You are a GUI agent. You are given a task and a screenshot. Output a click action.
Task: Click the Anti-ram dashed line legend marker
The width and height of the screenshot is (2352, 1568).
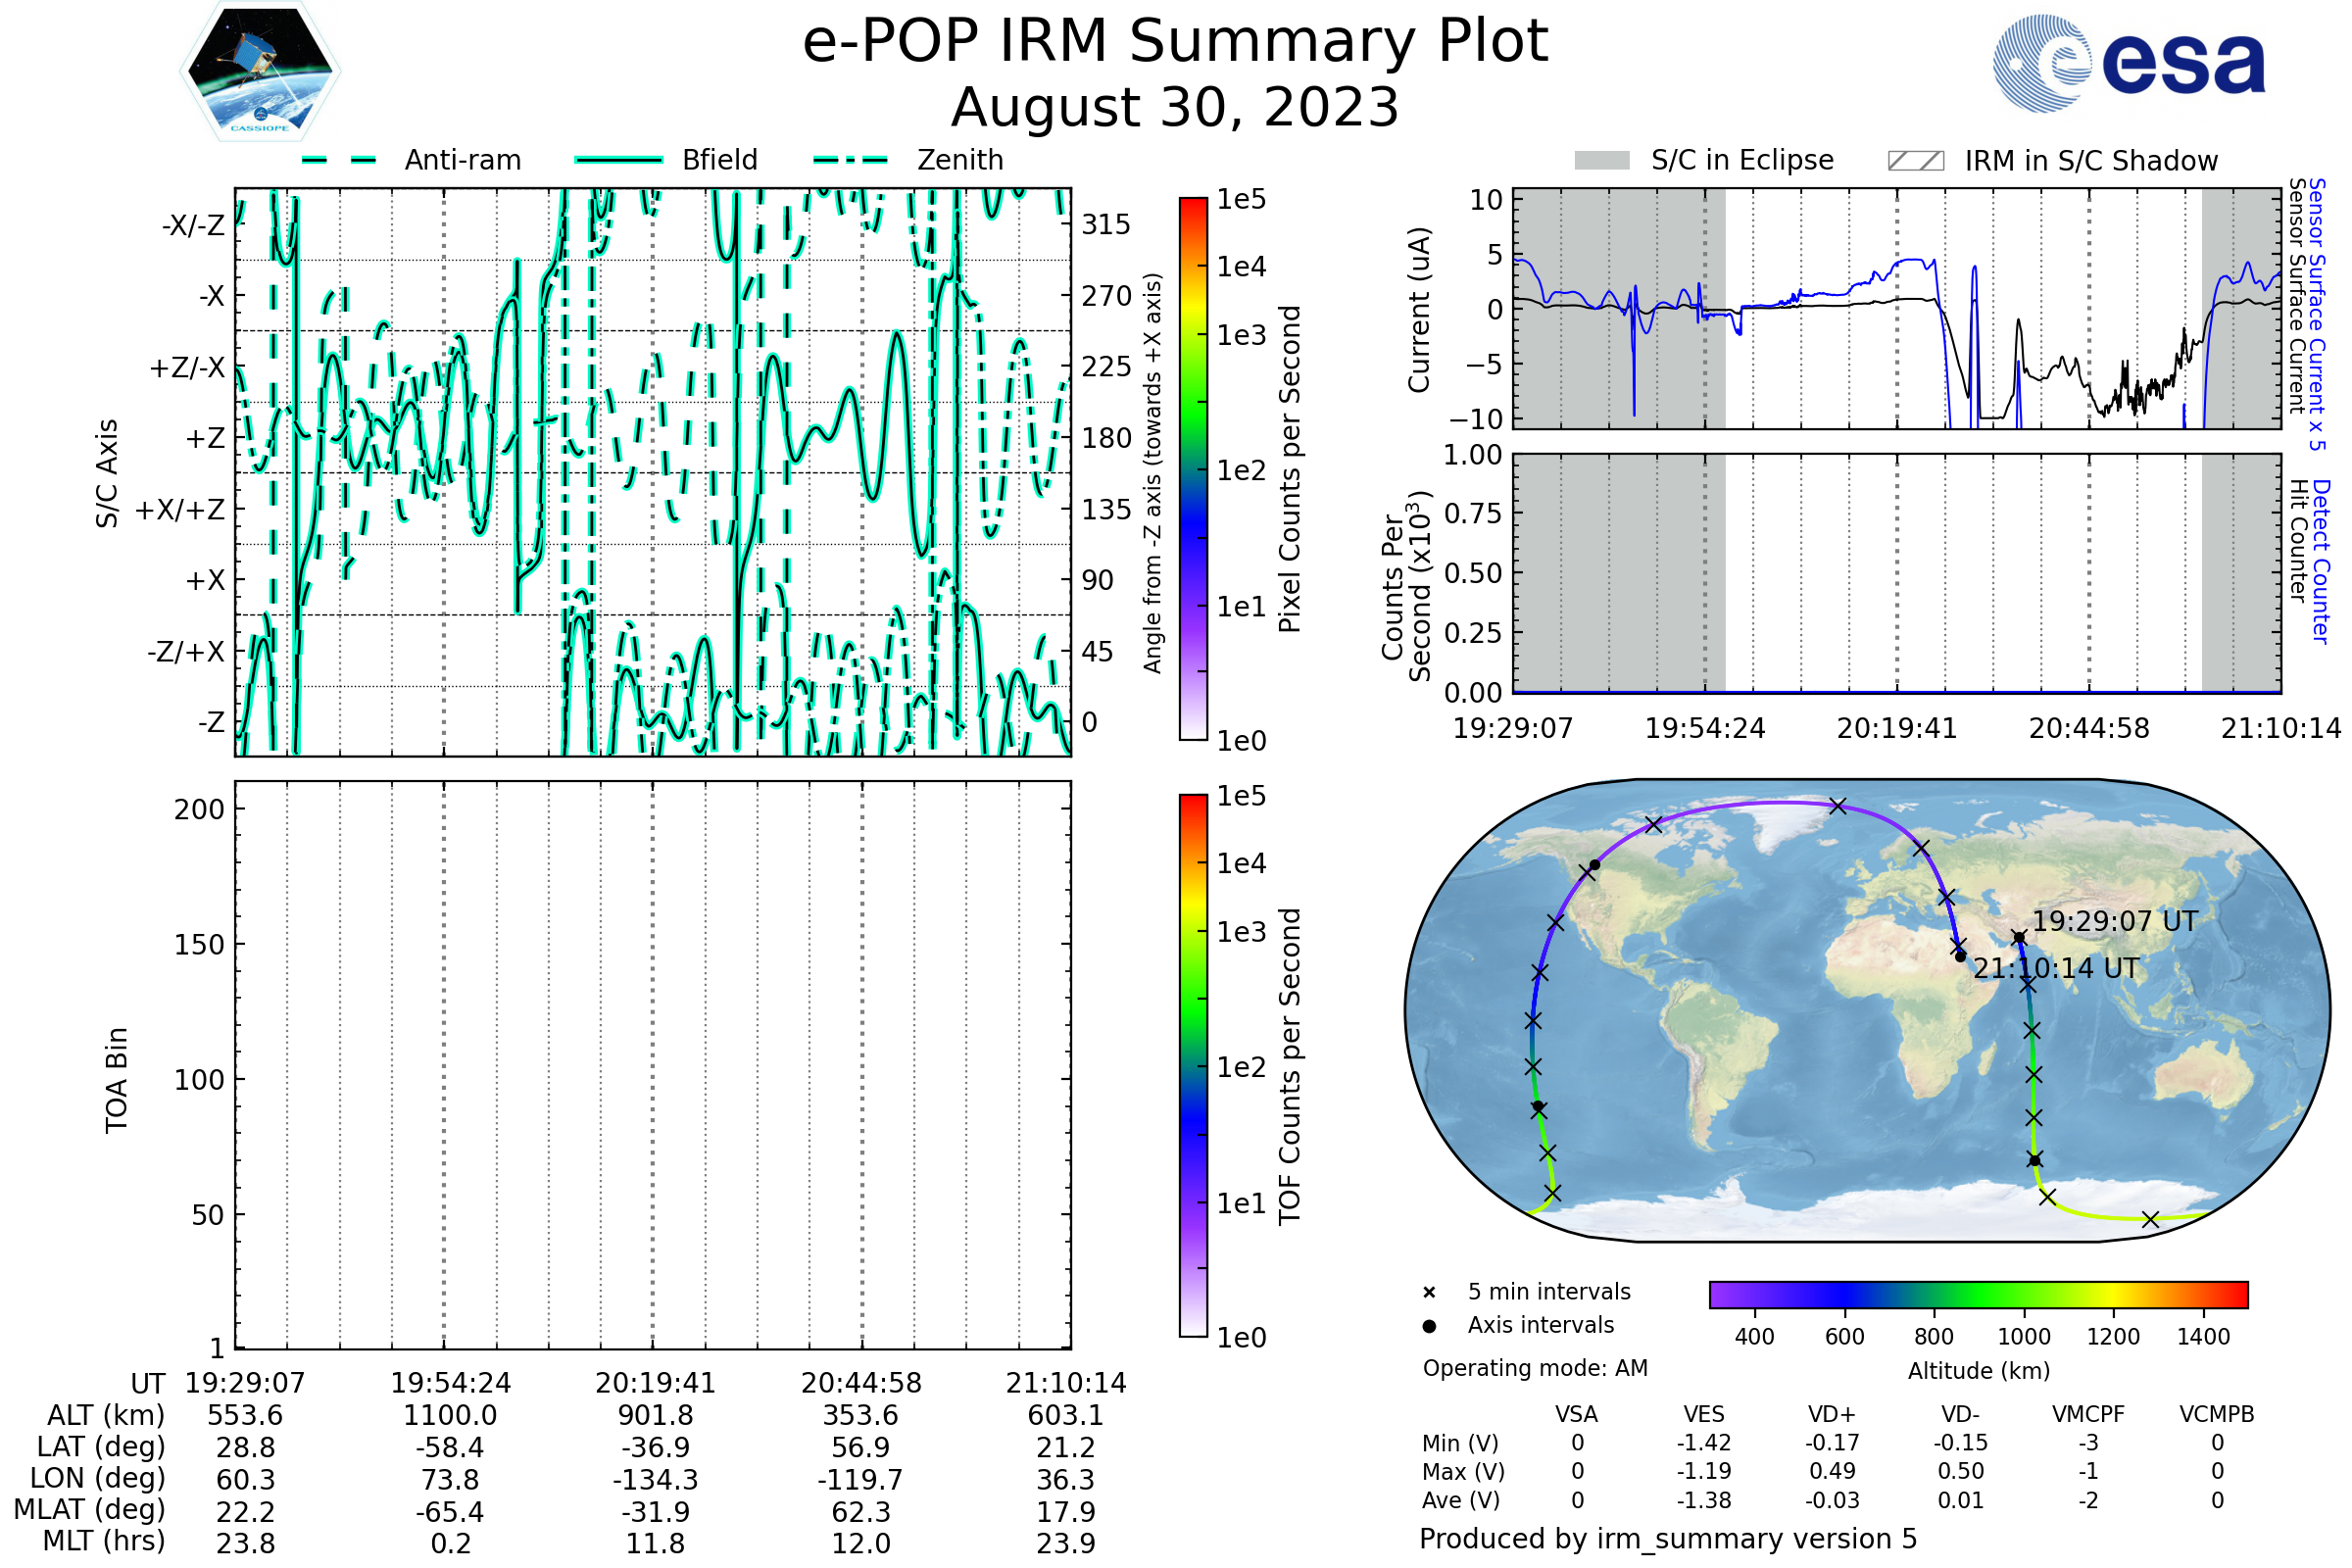[x=339, y=160]
